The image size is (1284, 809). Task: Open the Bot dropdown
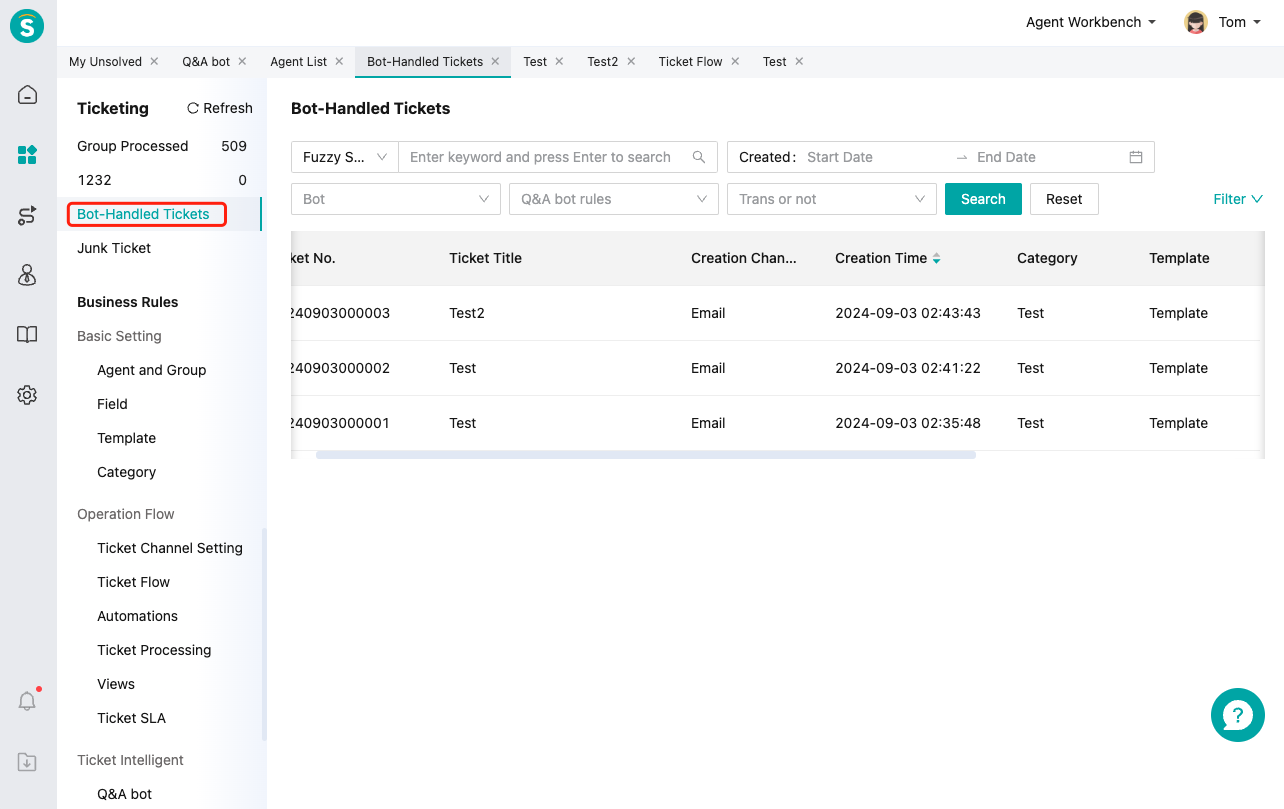coord(396,199)
